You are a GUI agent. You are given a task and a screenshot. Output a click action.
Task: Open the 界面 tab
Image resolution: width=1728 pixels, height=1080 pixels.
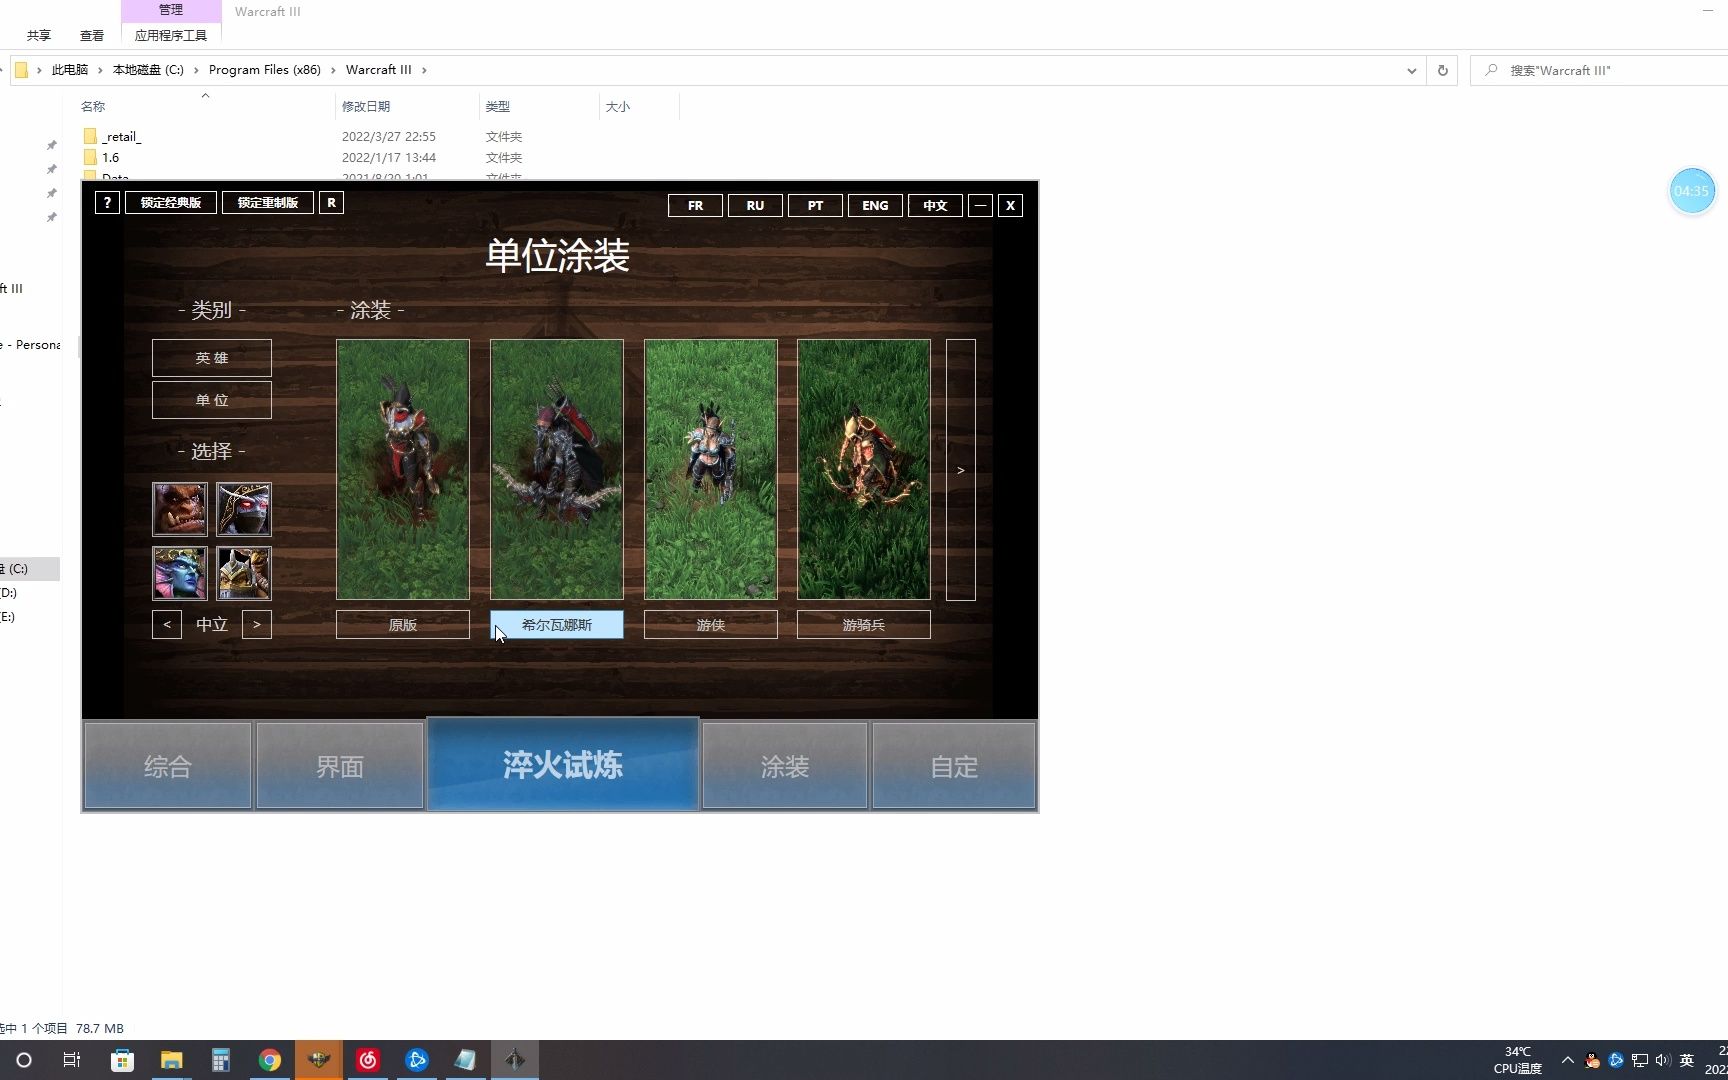coord(340,766)
